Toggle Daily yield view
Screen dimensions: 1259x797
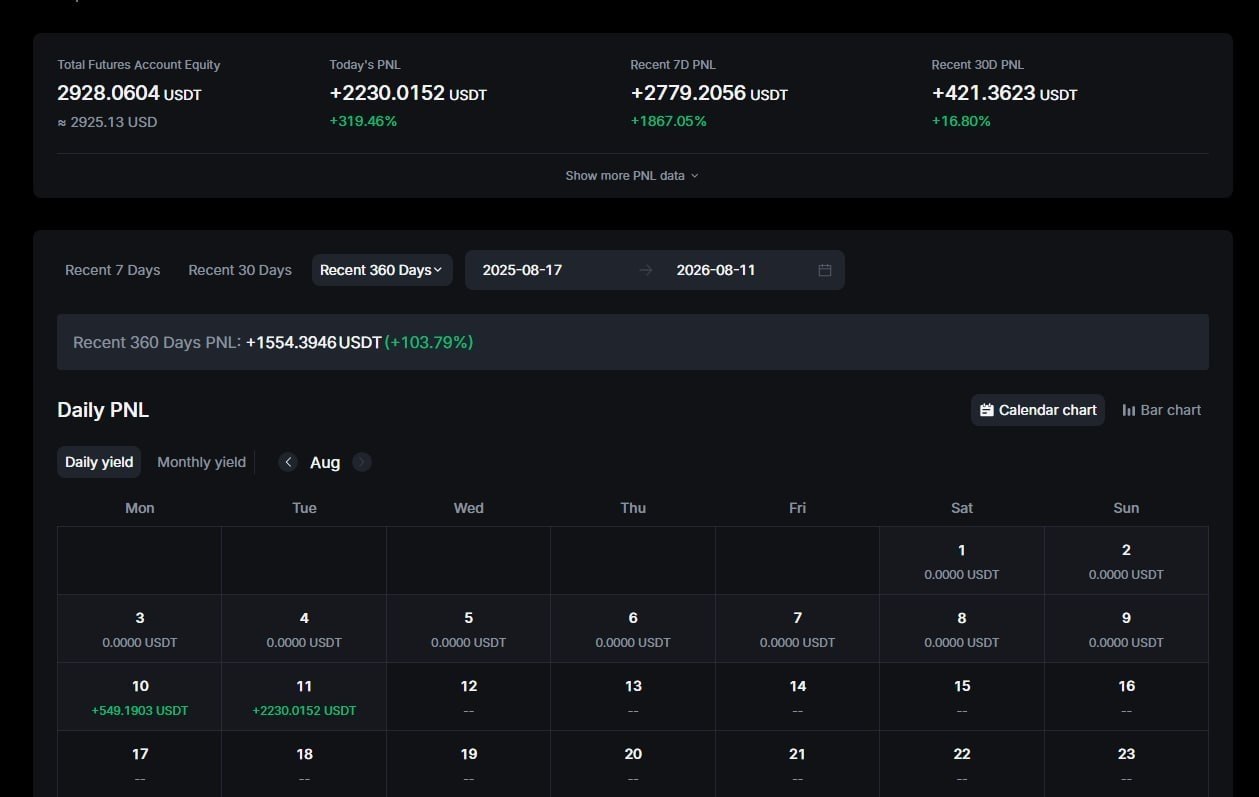click(99, 462)
